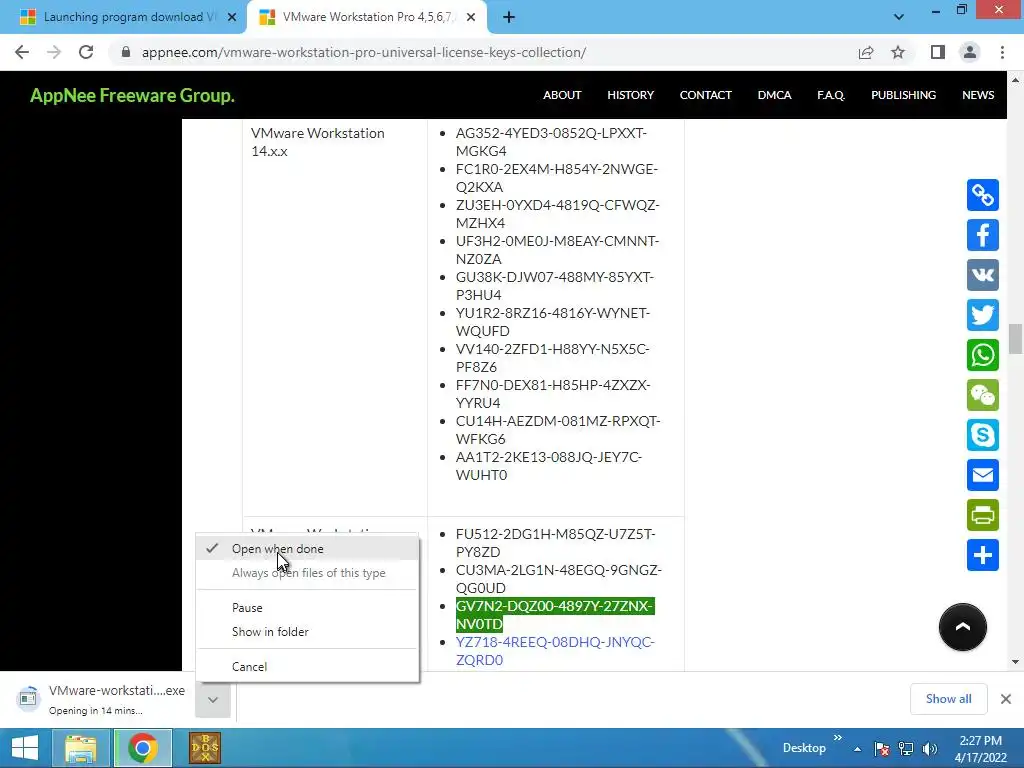Copy link with the chain share icon
The image size is (1024, 768).
(983, 195)
